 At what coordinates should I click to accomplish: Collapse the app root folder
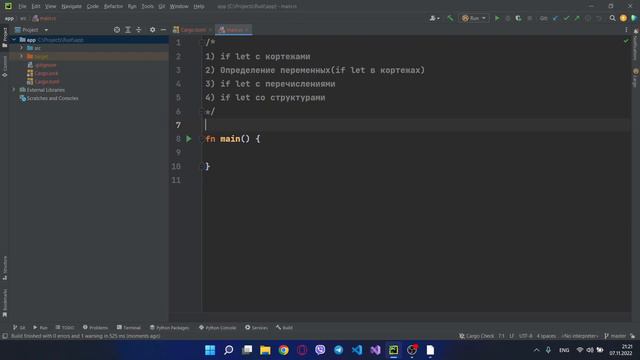tap(14, 40)
